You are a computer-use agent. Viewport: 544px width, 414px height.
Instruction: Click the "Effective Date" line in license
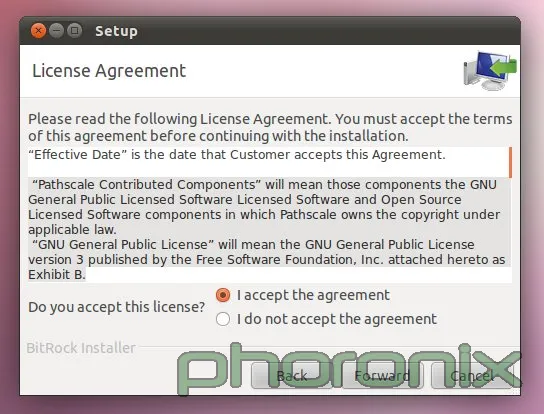pyautogui.click(x=237, y=155)
